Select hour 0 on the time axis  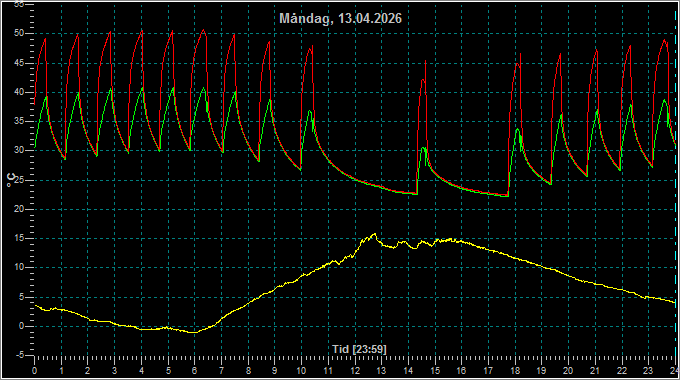[35, 371]
